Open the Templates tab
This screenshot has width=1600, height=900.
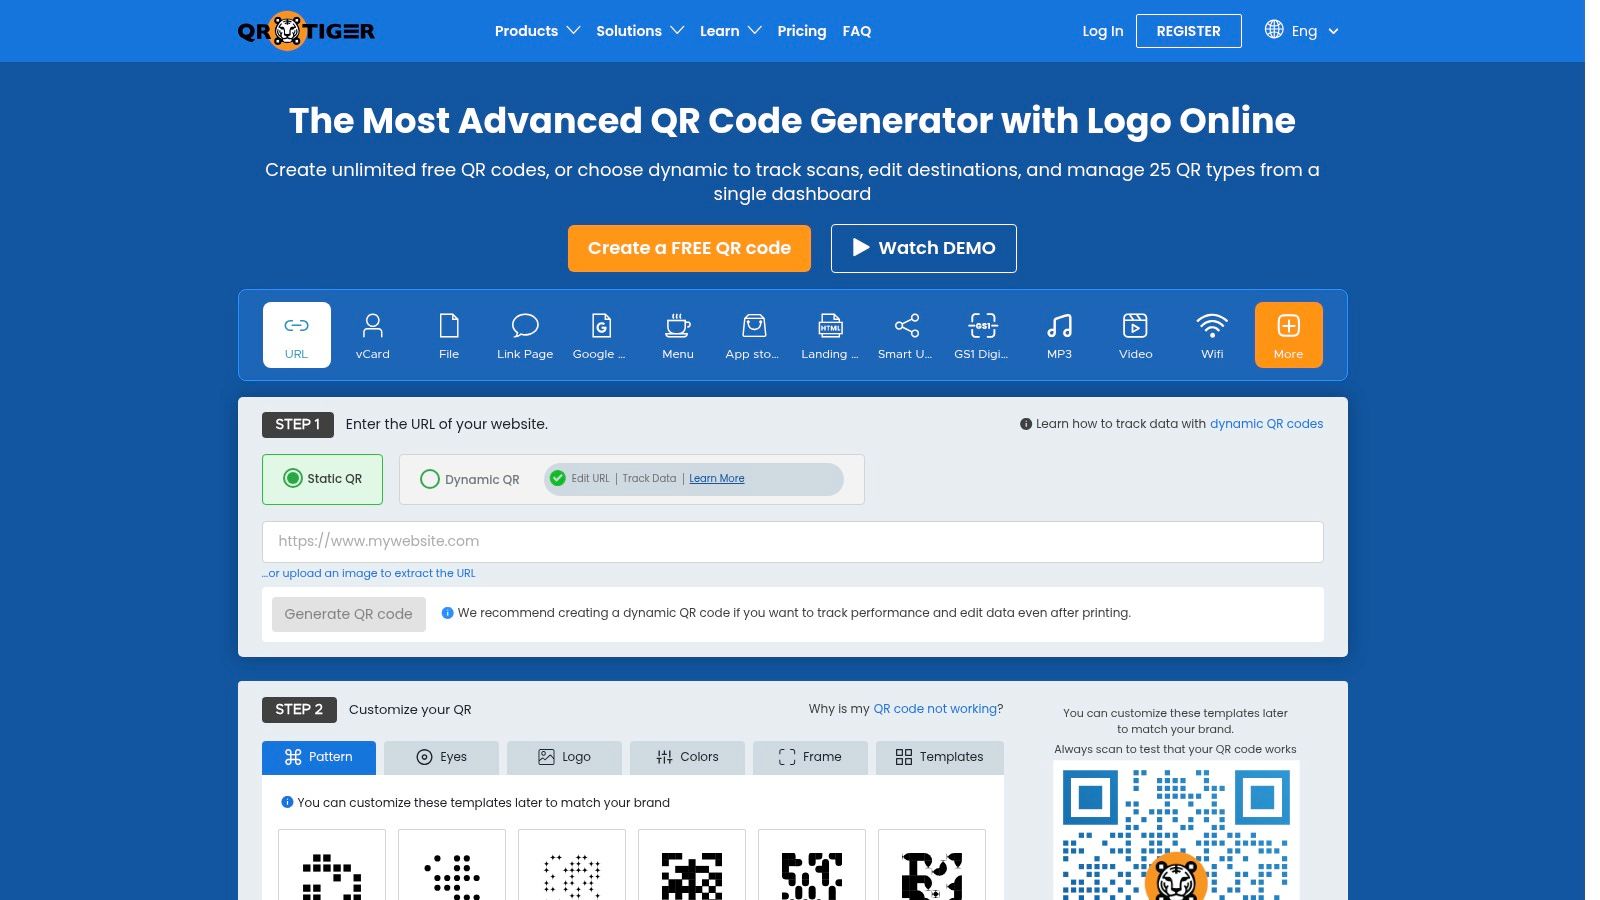pos(939,757)
